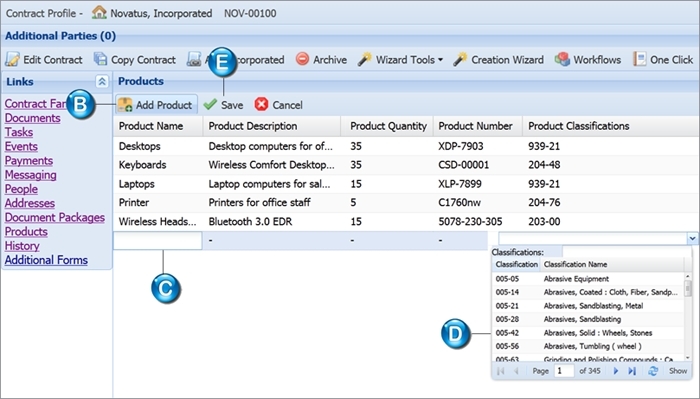700x399 pixels.
Task: Open the Additional Forms link
Action: [46, 260]
